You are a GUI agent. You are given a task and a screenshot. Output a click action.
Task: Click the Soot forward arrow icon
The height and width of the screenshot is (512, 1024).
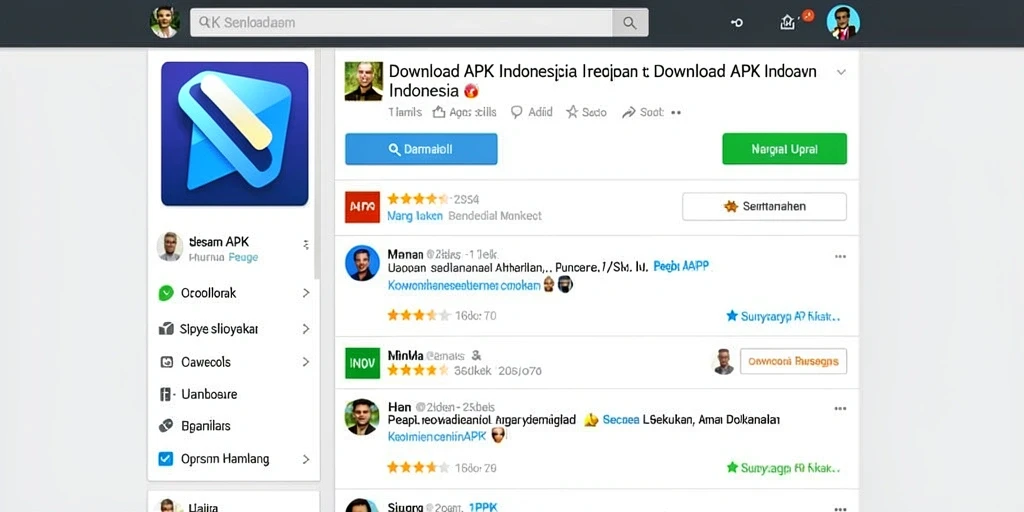pos(628,112)
